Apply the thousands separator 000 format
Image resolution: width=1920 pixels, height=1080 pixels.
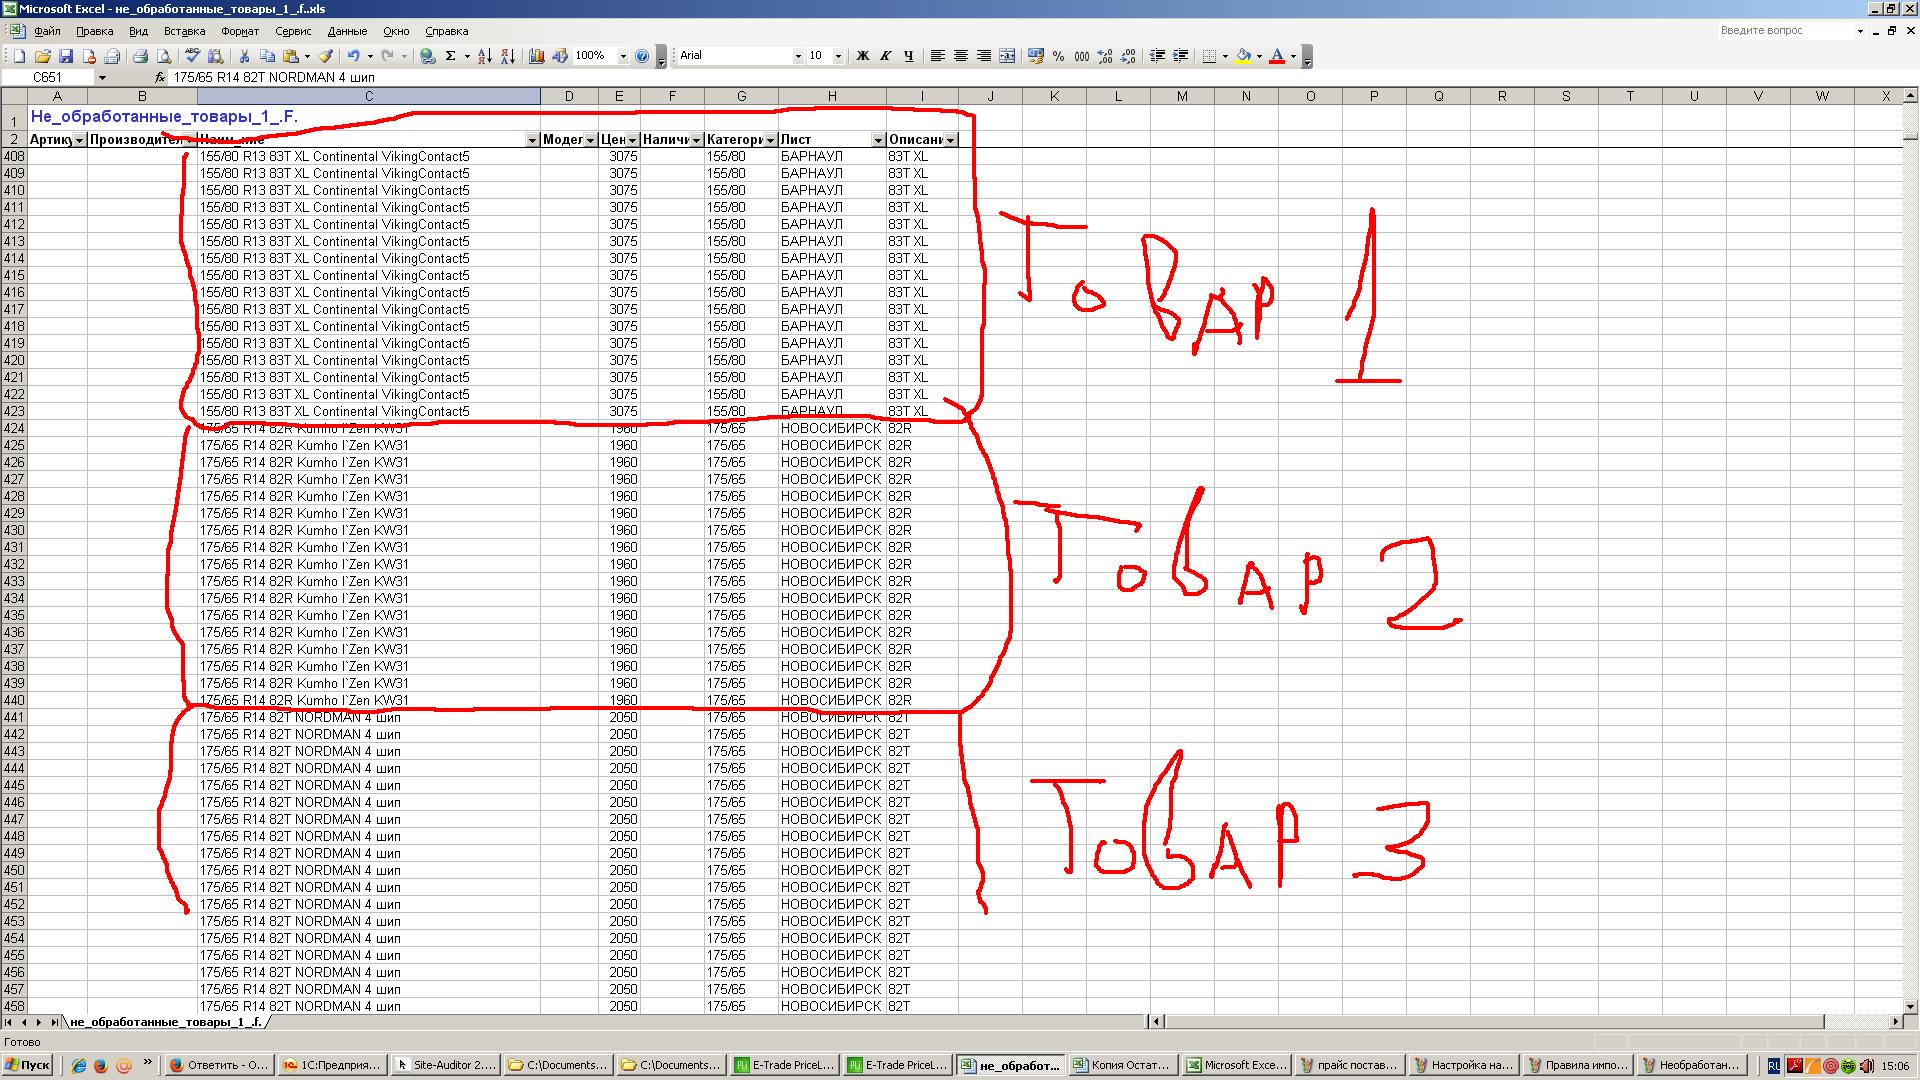coord(1081,56)
